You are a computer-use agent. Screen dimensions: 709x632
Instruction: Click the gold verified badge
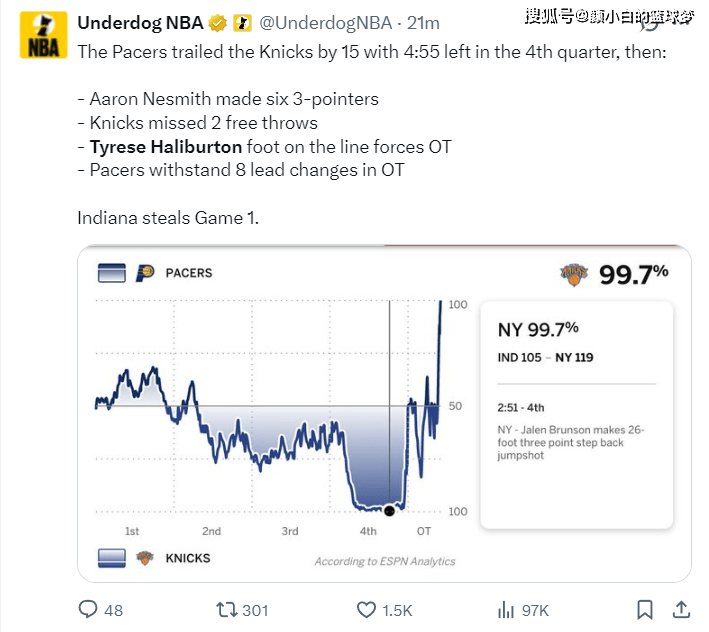pyautogui.click(x=217, y=23)
